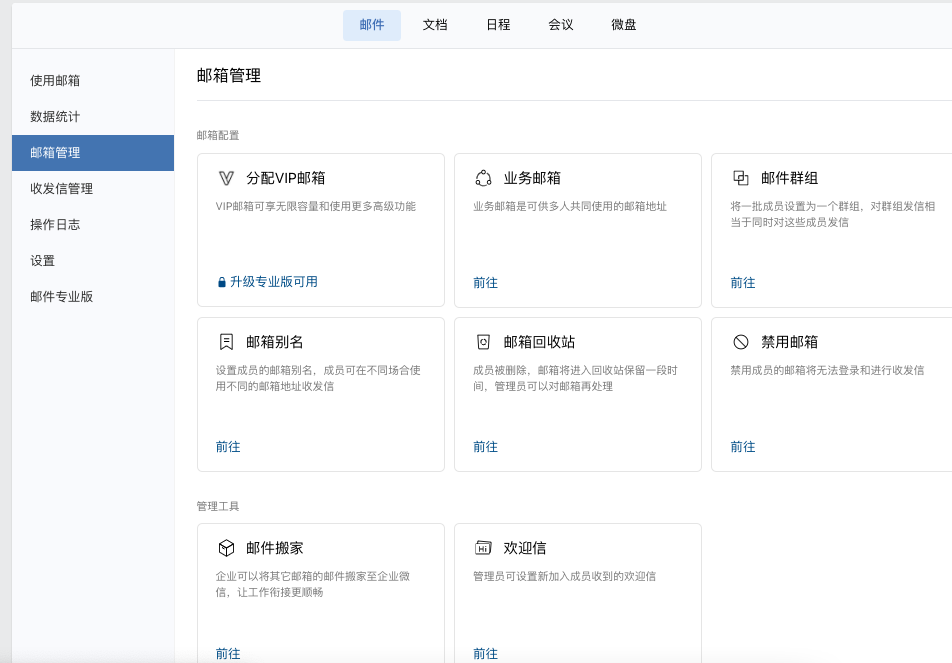The height and width of the screenshot is (663, 952).
Task: Click the 禁用邮箱 prohibited icon
Action: click(x=741, y=342)
